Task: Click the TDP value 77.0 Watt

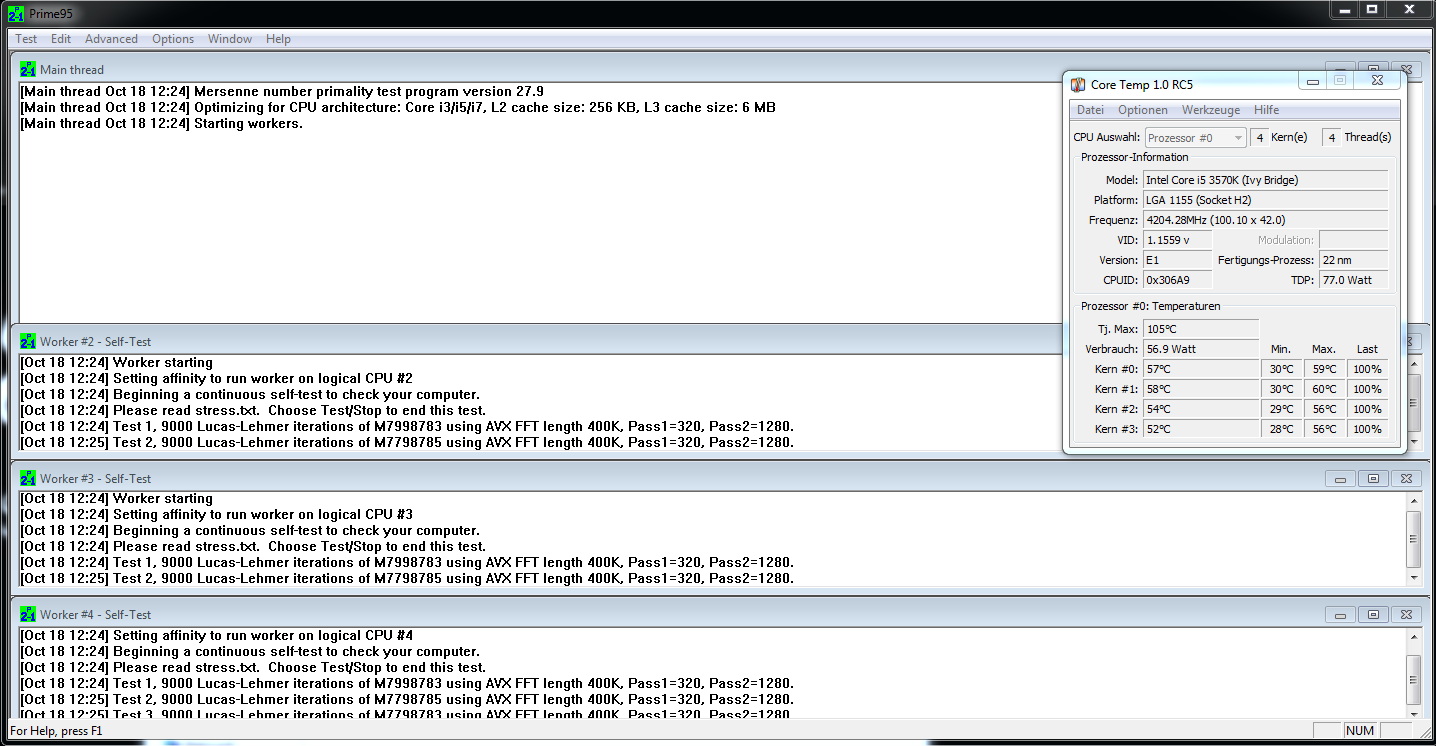Action: (x=1353, y=280)
